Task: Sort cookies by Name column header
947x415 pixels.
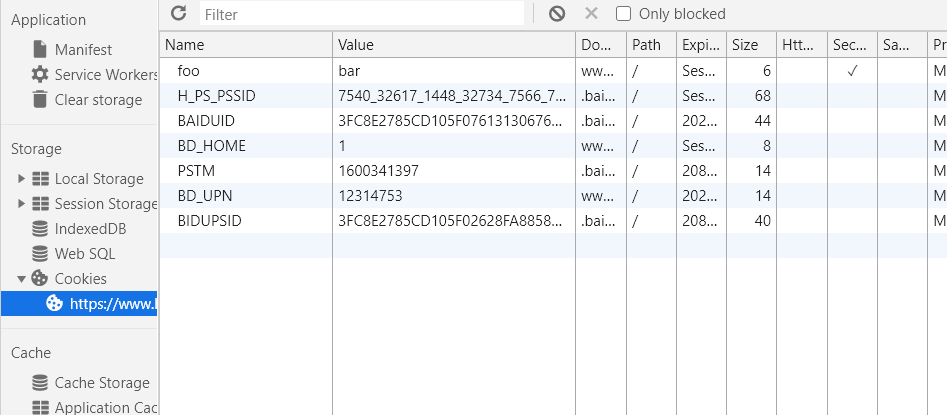Action: tap(245, 45)
